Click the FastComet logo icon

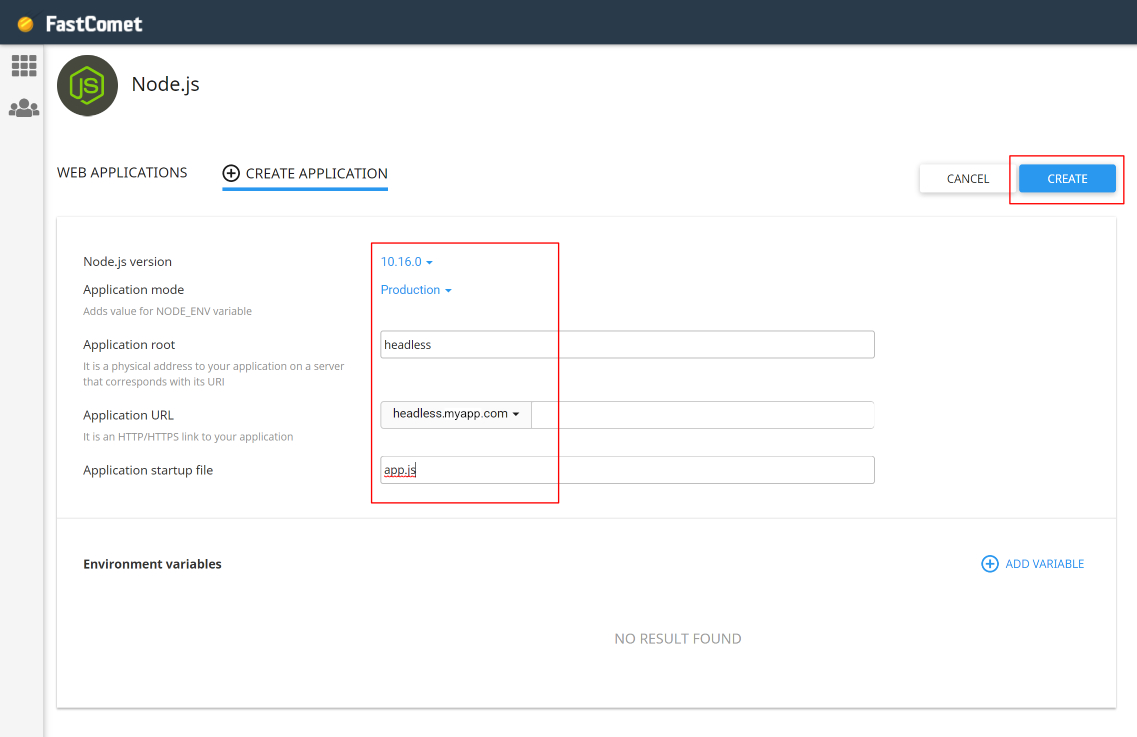[x=26, y=24]
